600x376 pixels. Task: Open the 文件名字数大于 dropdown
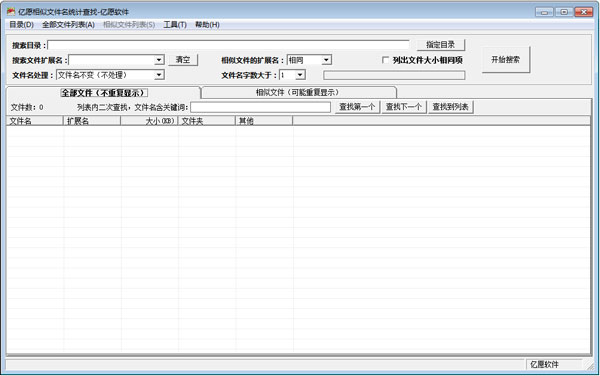click(300, 75)
